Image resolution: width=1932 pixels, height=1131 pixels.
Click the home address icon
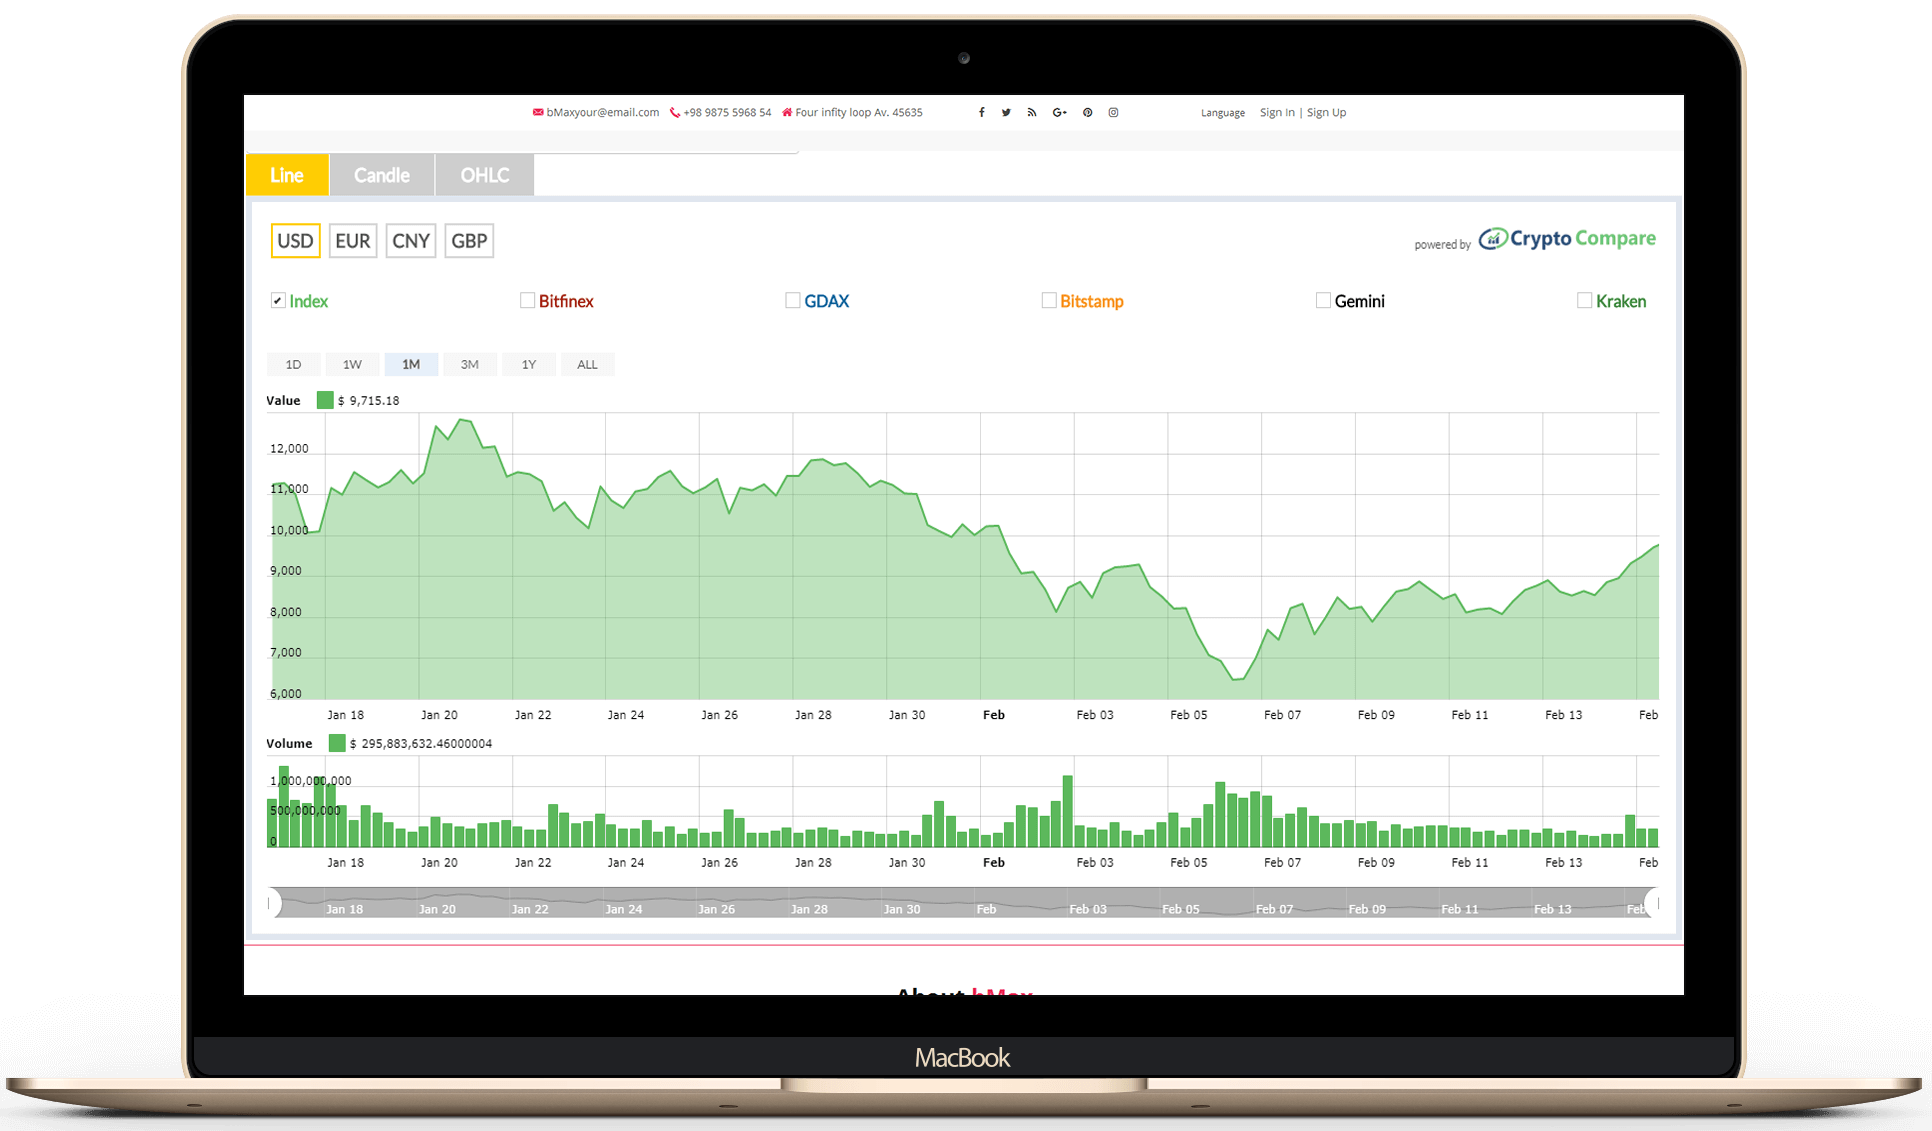click(787, 112)
